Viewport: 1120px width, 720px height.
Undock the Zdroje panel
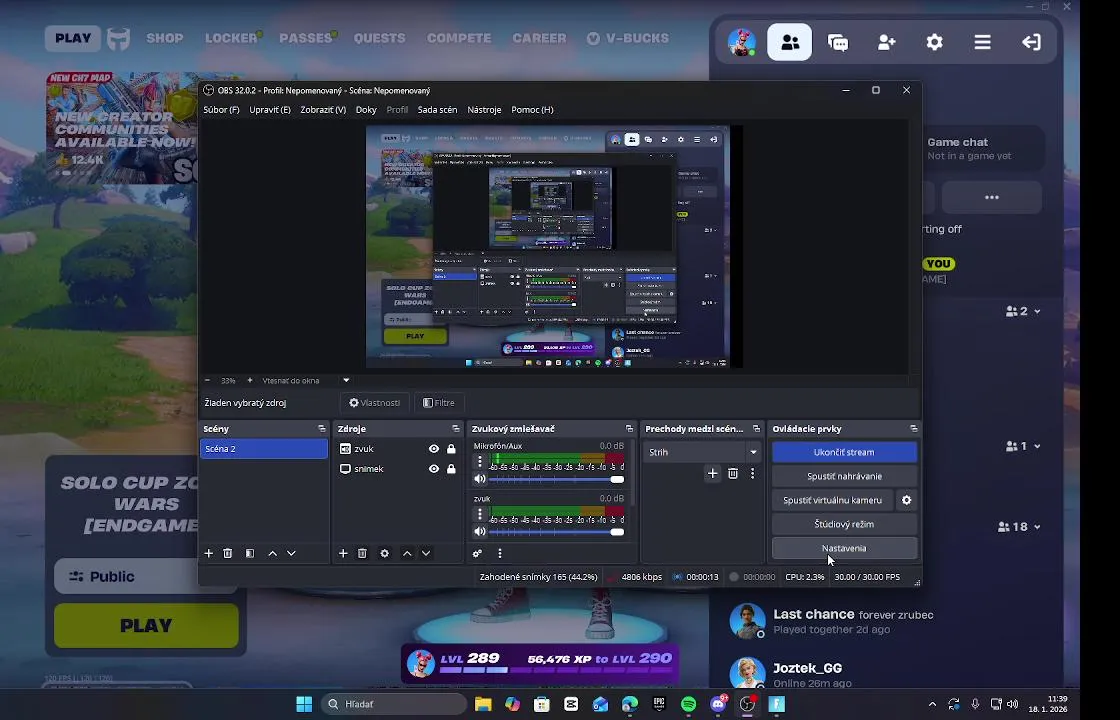[456, 429]
